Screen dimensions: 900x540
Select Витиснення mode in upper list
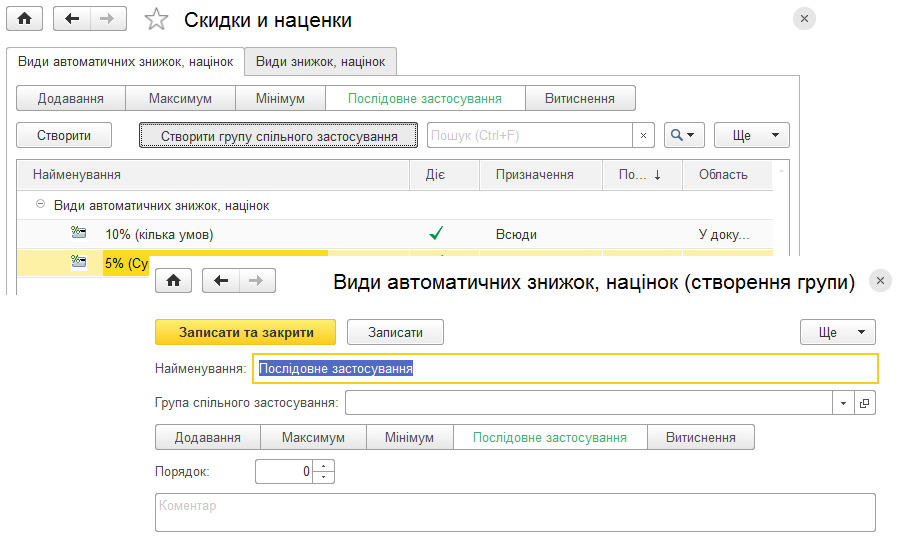(x=580, y=98)
